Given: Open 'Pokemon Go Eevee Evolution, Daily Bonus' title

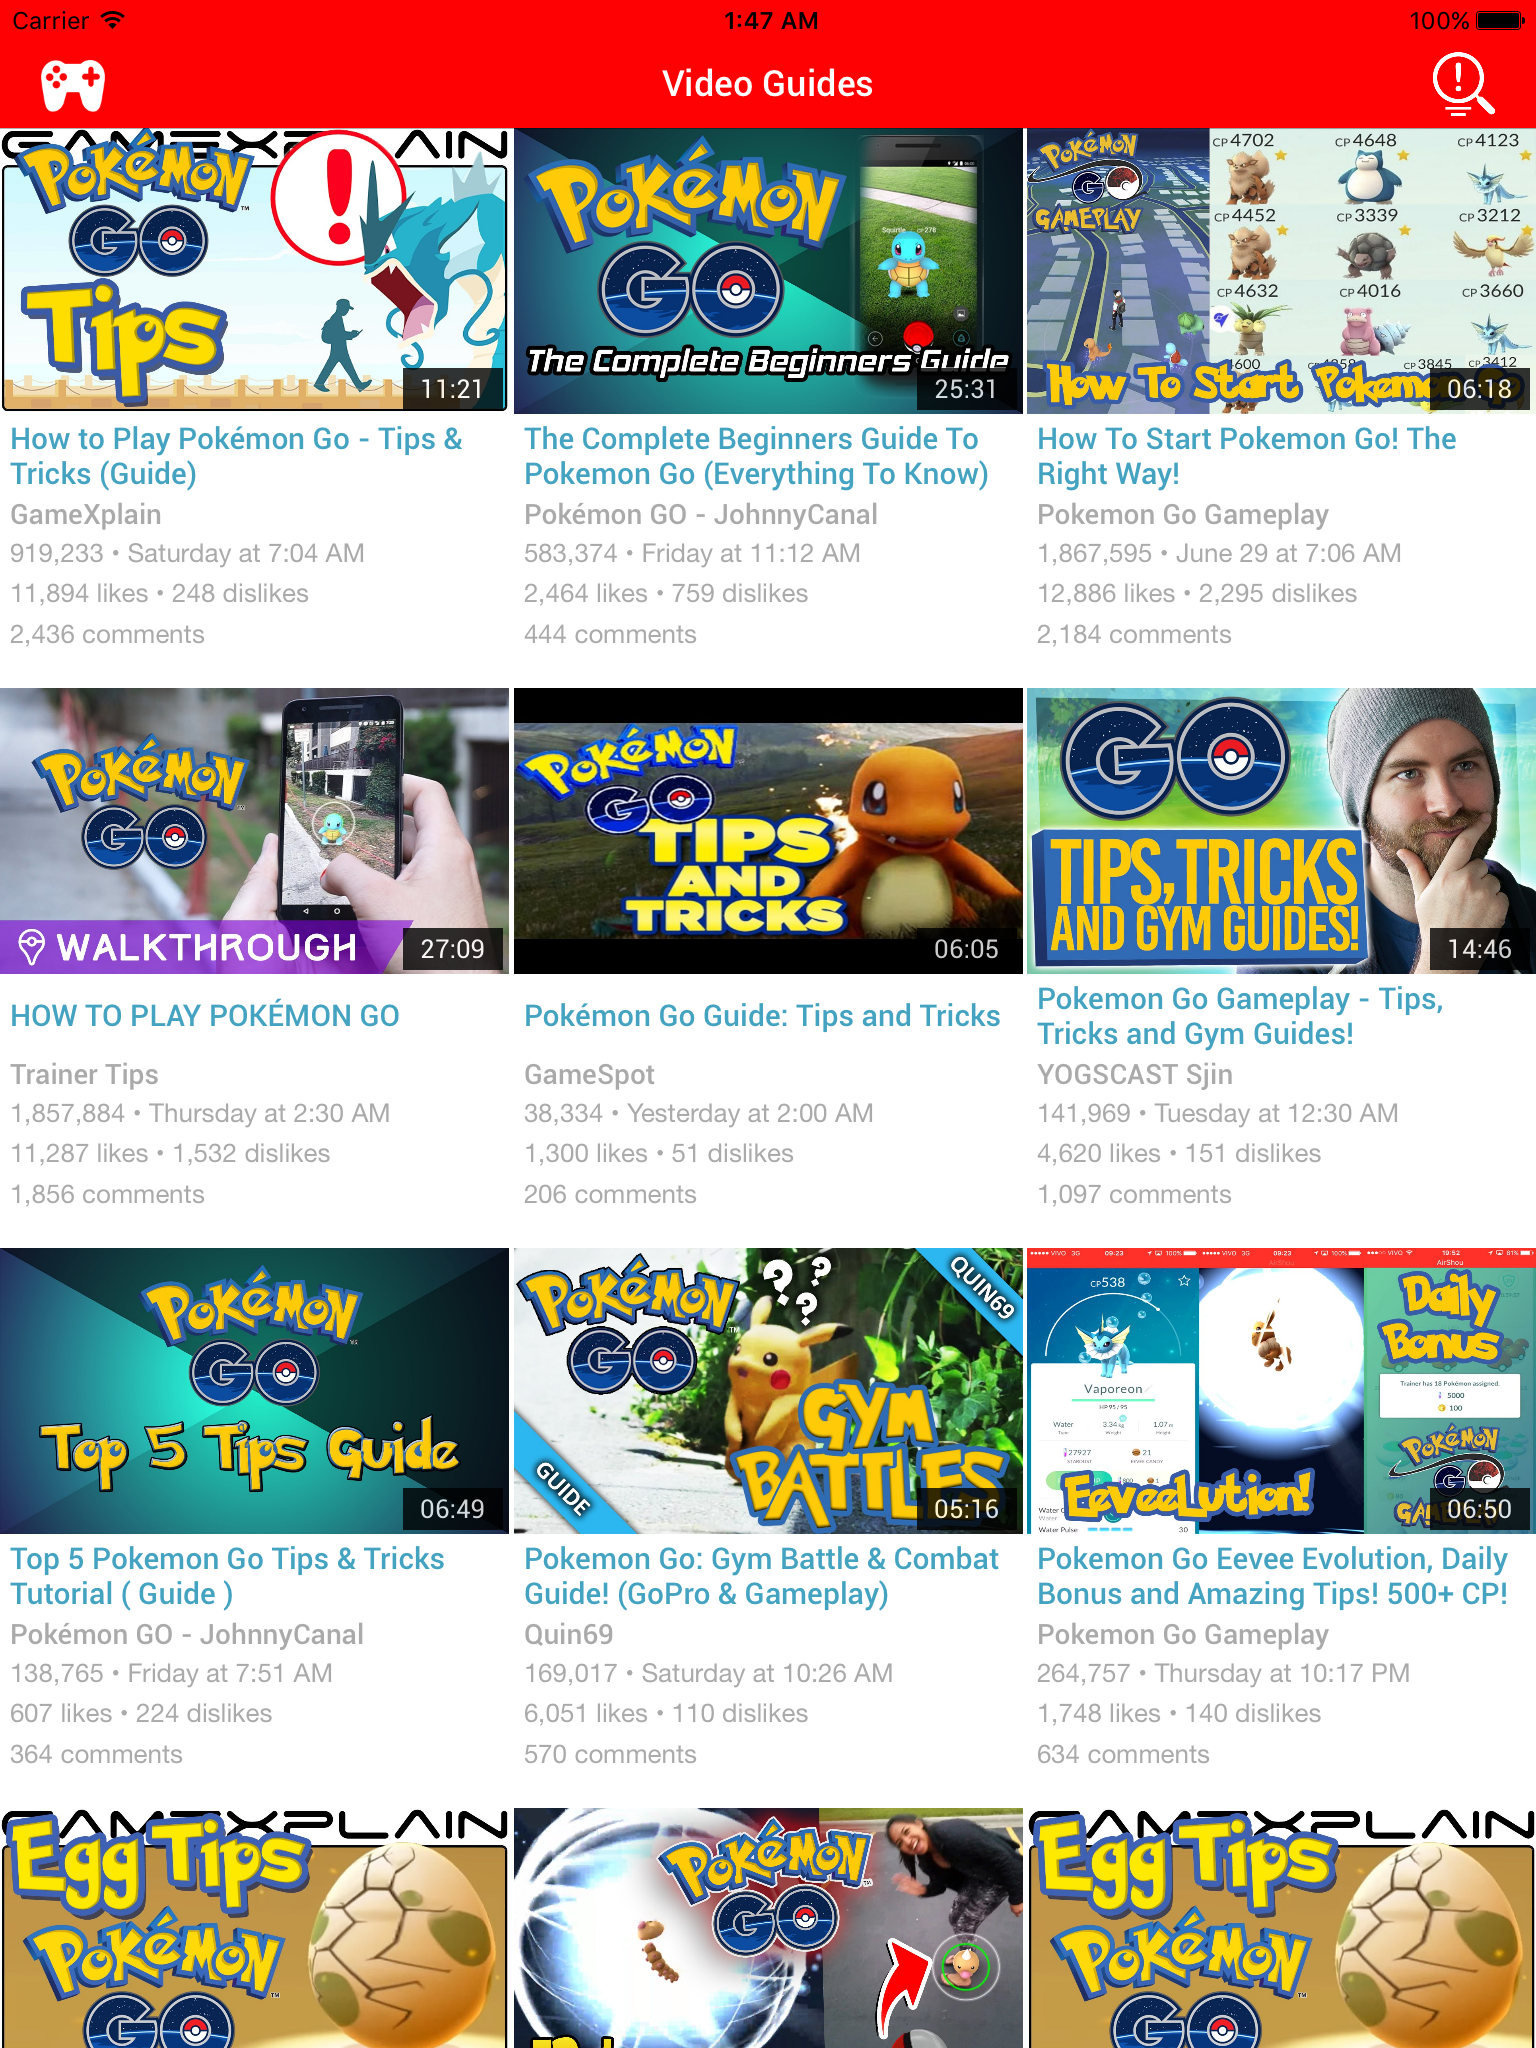Looking at the screenshot, I should click(1272, 1576).
